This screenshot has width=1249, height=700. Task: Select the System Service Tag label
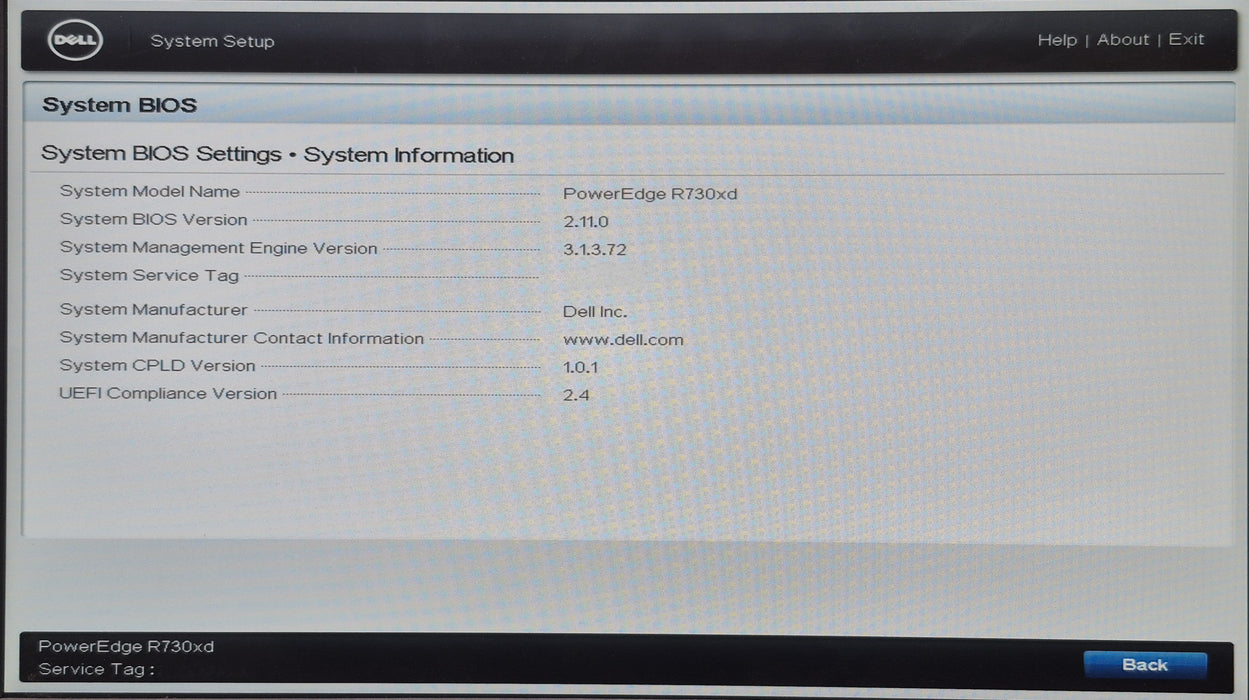(x=149, y=275)
